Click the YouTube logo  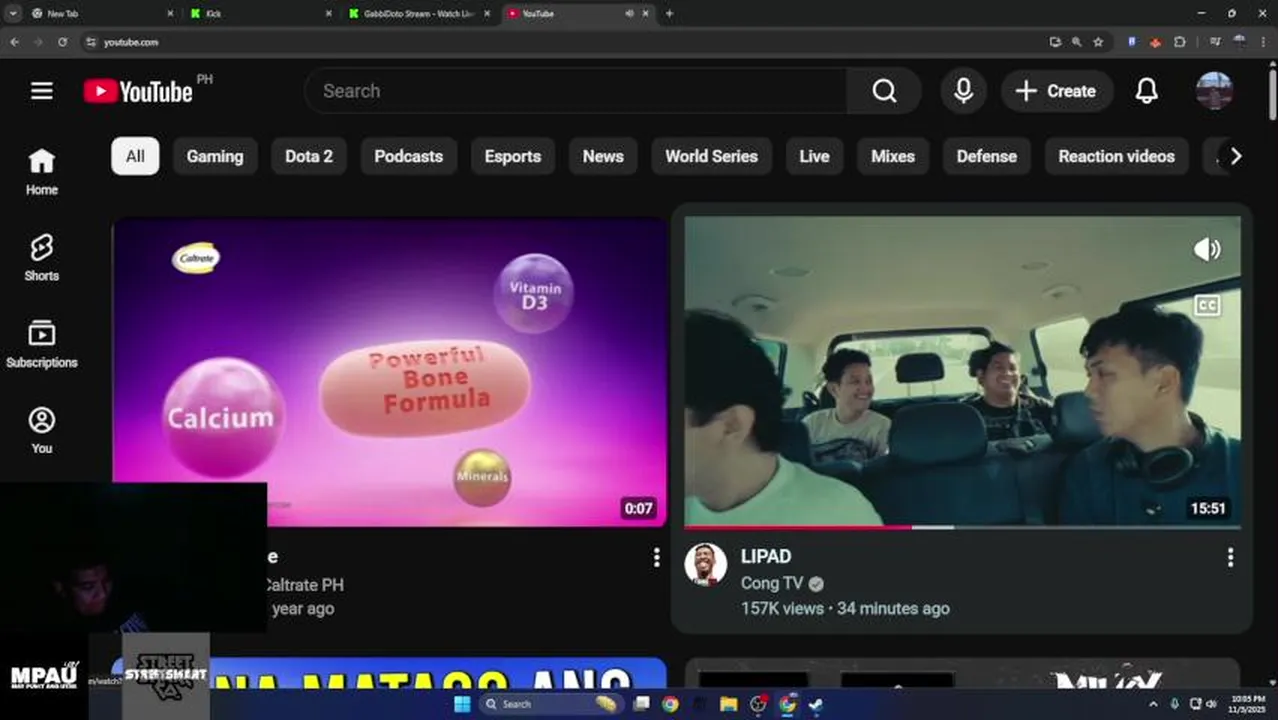pyautogui.click(x=139, y=91)
